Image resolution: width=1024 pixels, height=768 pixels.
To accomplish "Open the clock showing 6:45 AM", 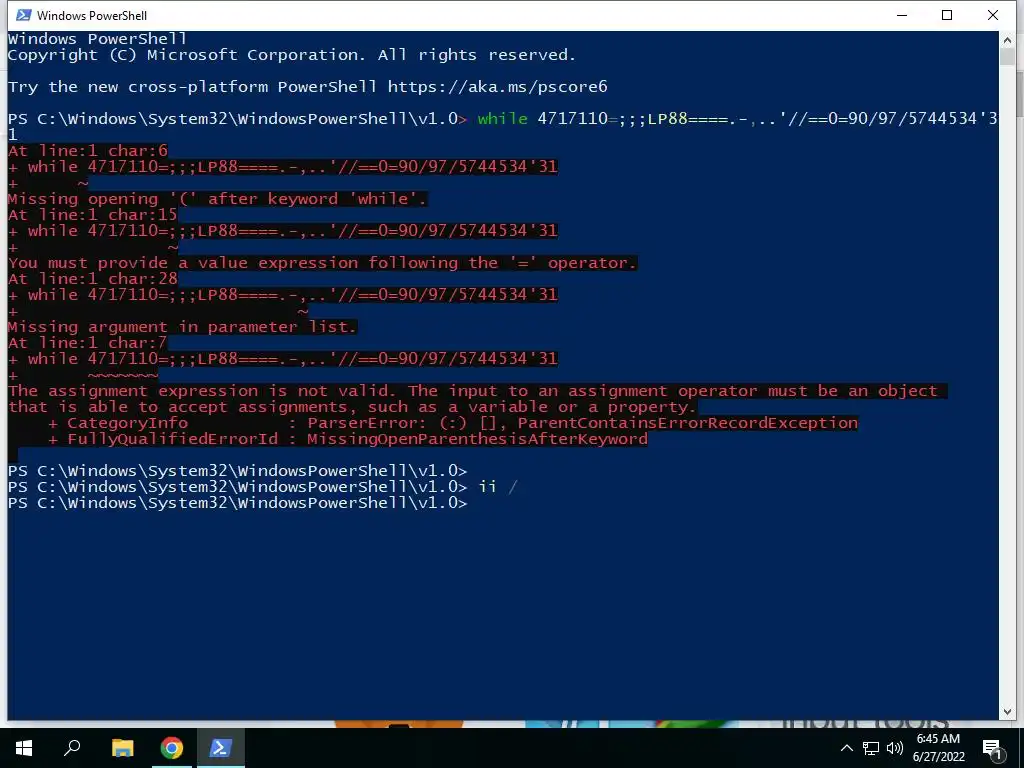I will 938,748.
